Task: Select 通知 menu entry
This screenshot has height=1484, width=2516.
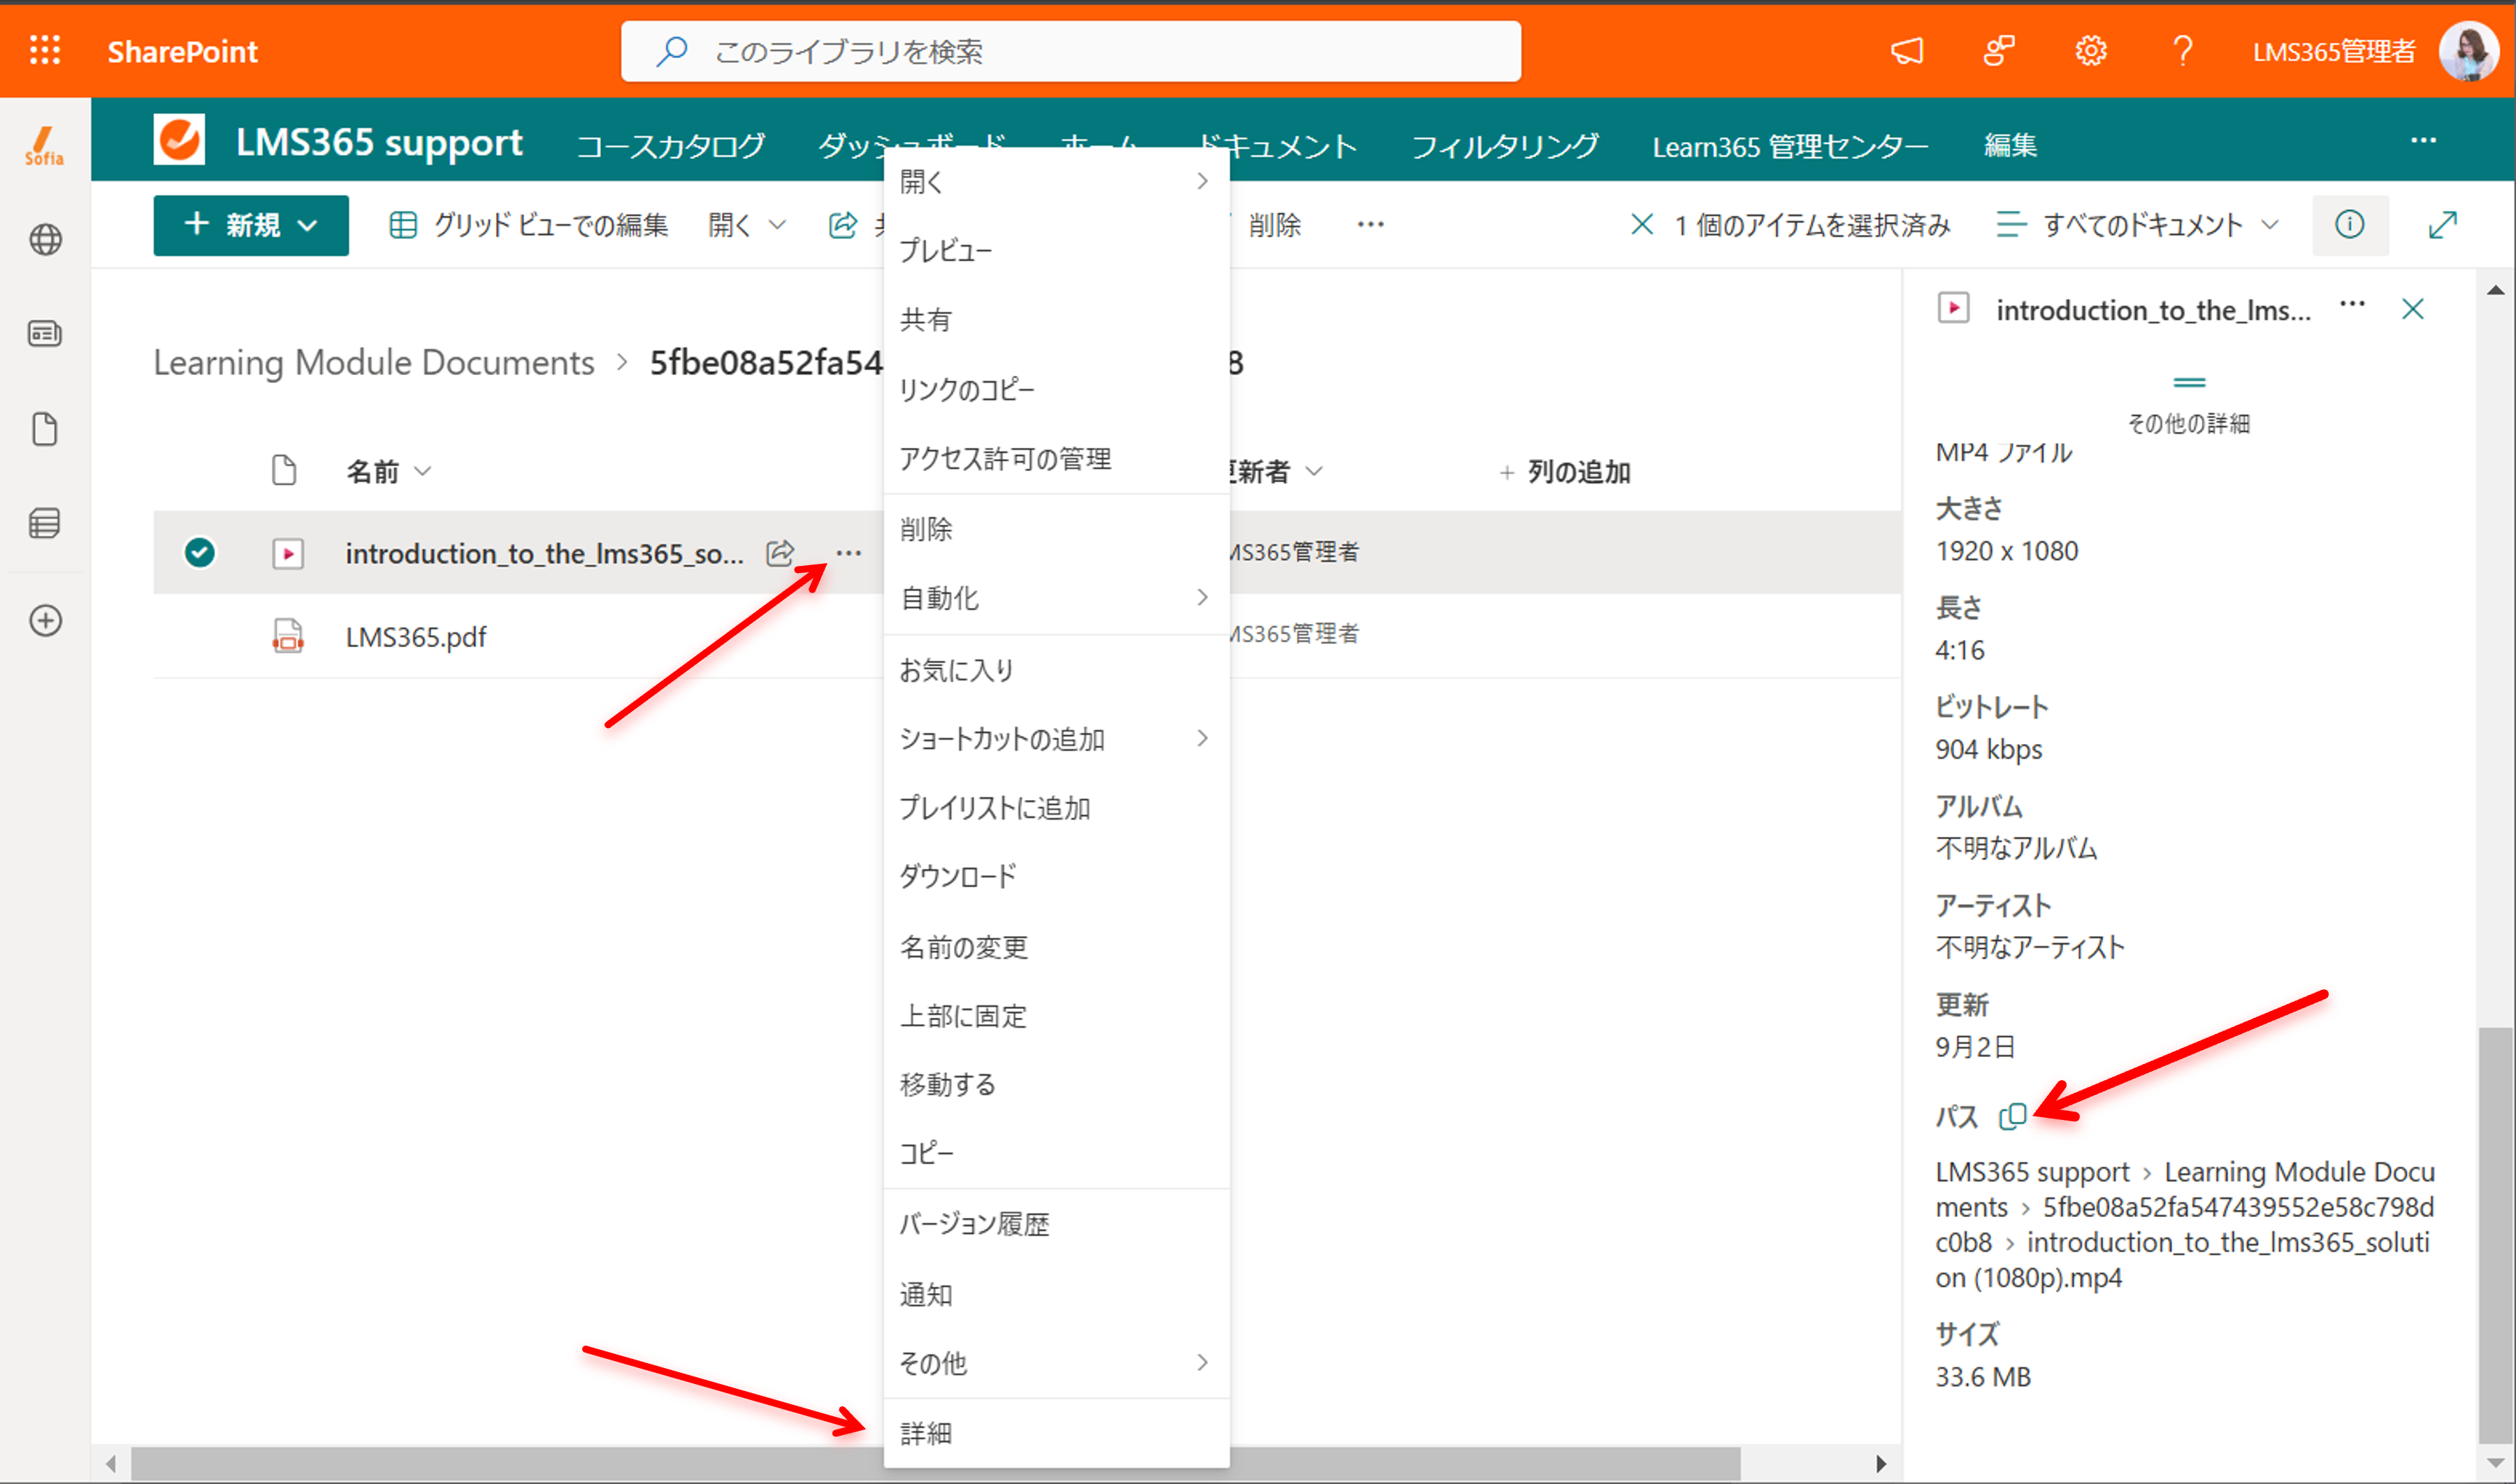Action: click(x=1056, y=1294)
